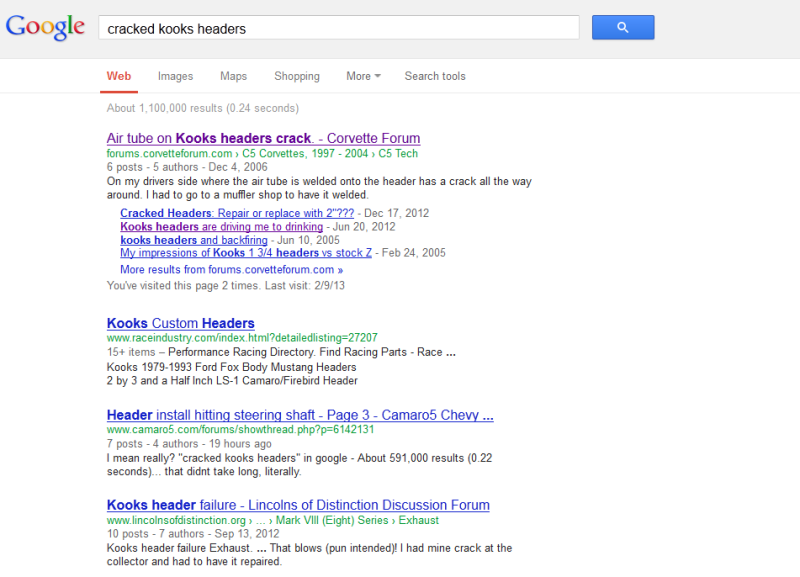Screen dimensions: 800x577
Task: Go to the Shopping tab
Action: coord(297,76)
